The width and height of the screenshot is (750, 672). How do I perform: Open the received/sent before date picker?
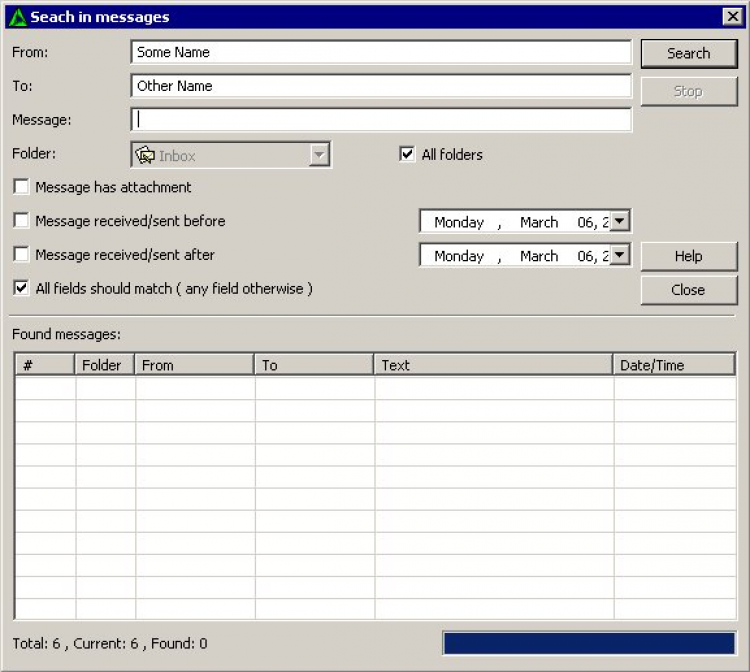[x=620, y=222]
